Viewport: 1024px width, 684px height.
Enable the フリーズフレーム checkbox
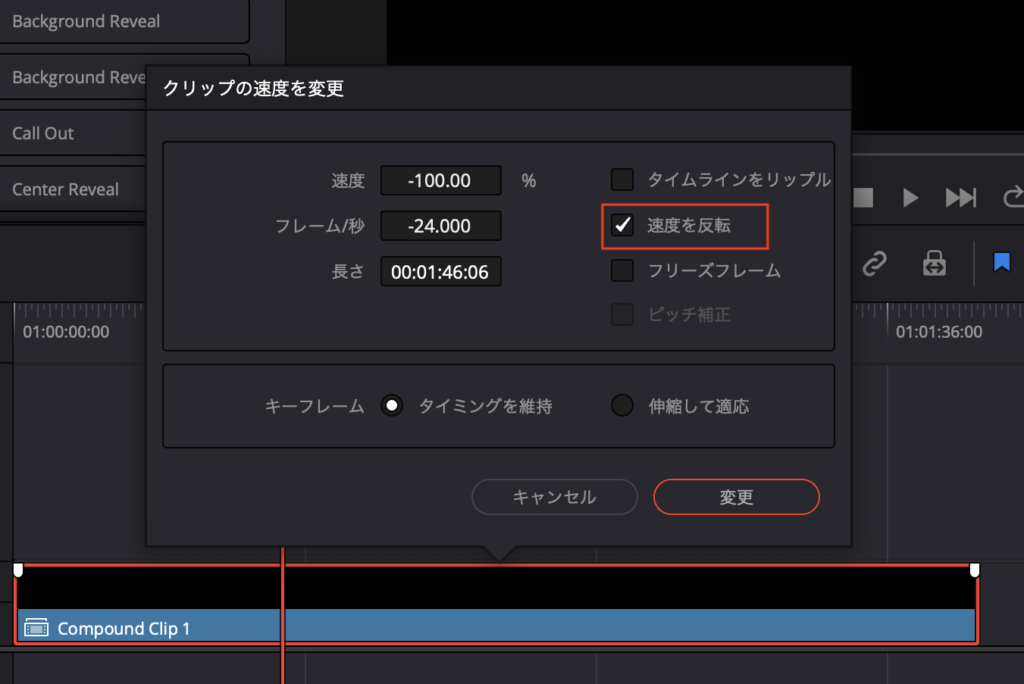(623, 271)
